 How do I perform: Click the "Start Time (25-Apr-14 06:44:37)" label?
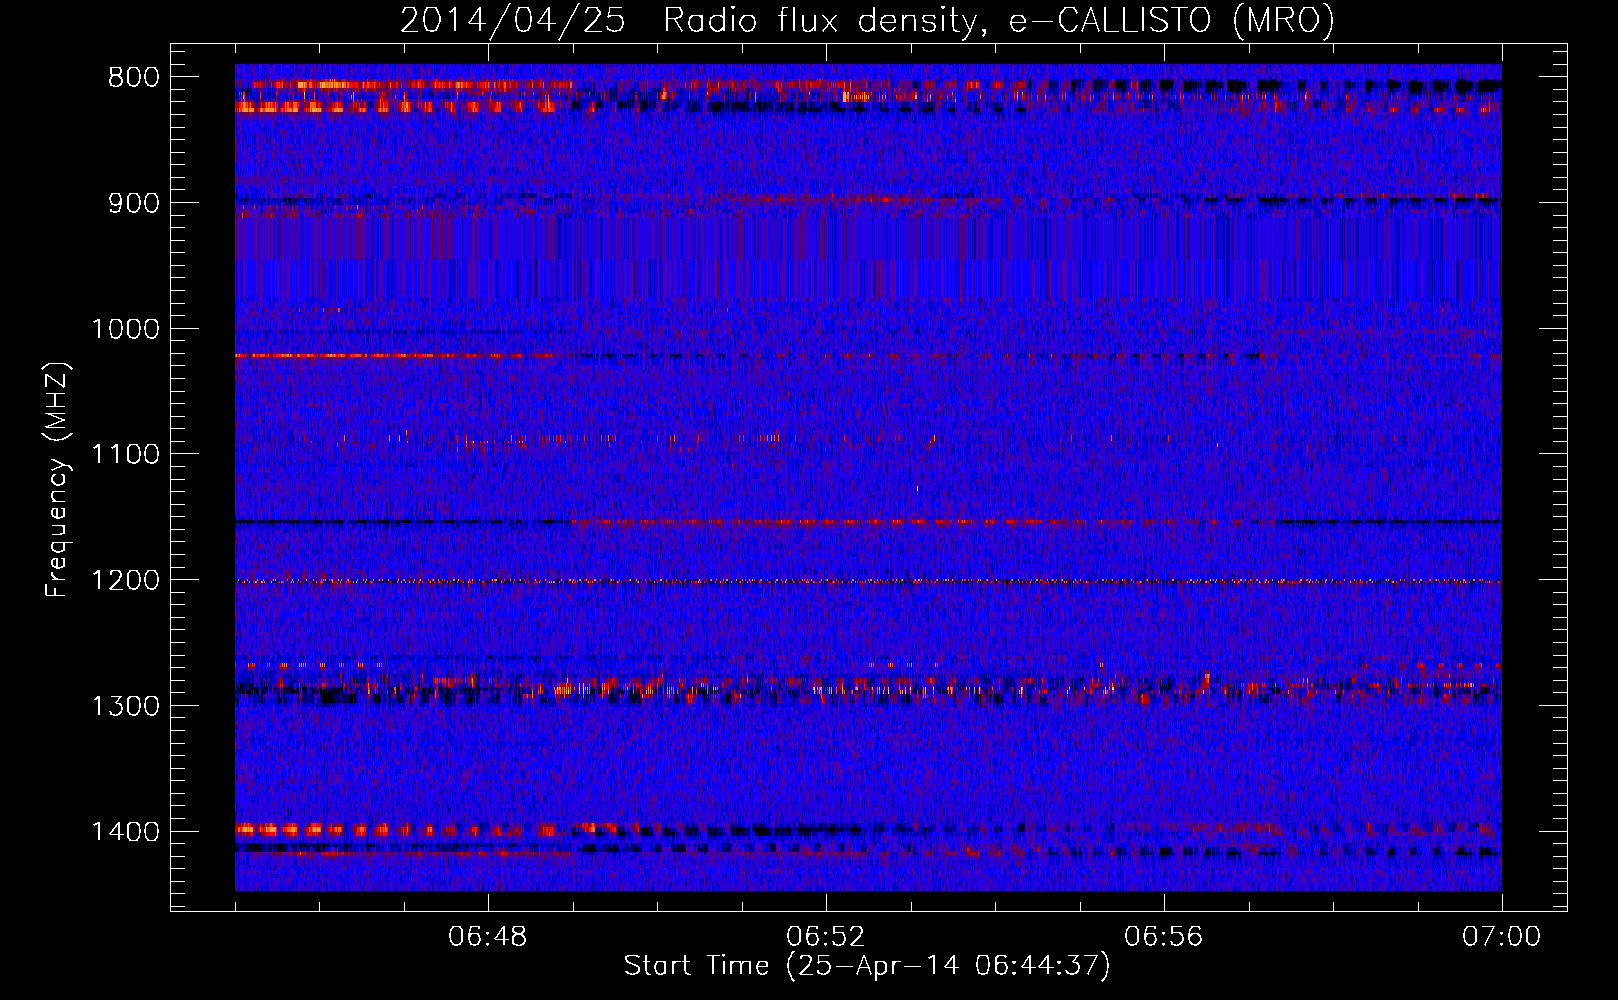[x=867, y=966]
